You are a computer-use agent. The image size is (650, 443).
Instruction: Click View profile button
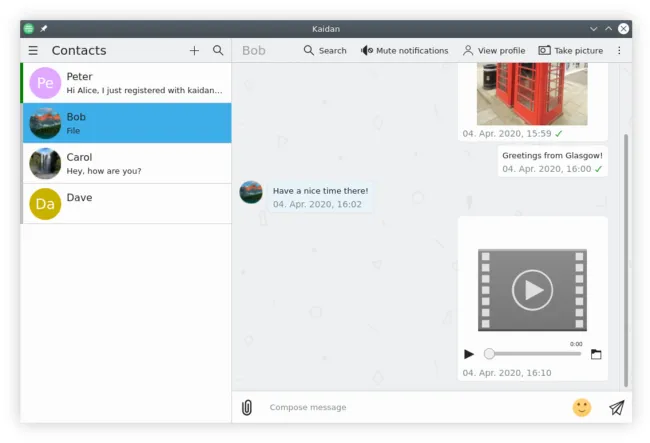coord(493,50)
